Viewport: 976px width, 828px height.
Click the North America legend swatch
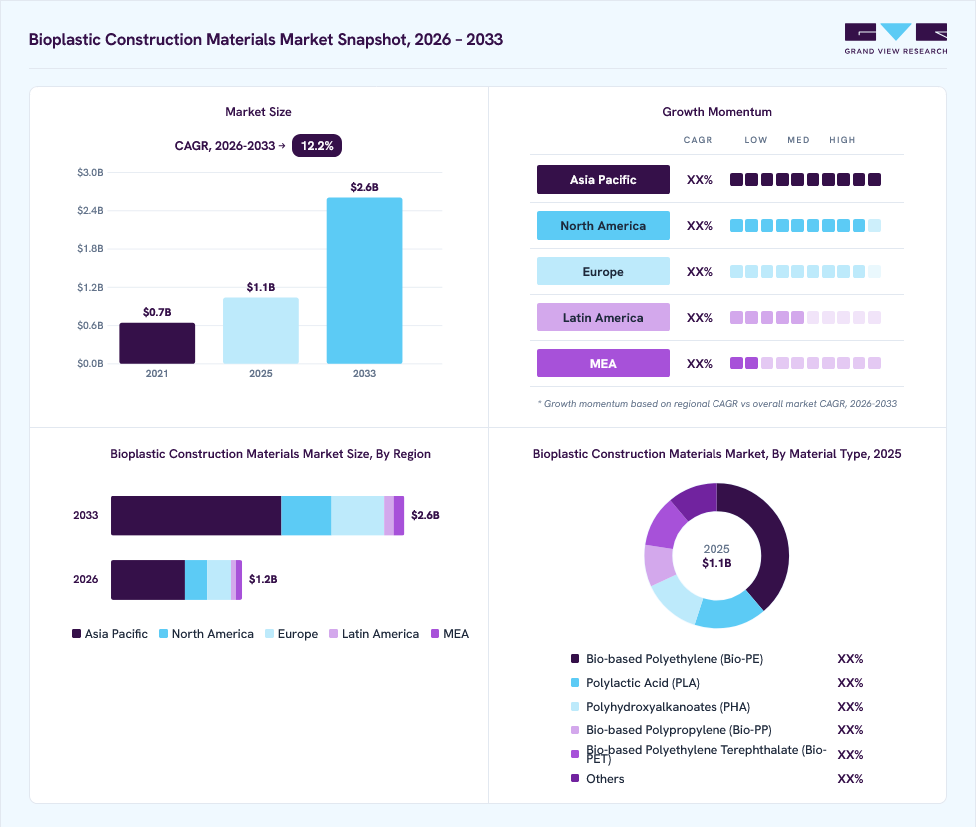164,634
